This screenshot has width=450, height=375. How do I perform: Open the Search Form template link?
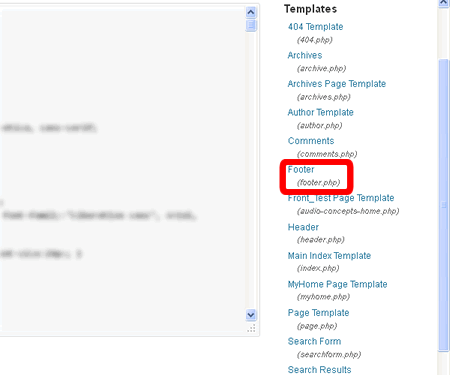314,341
